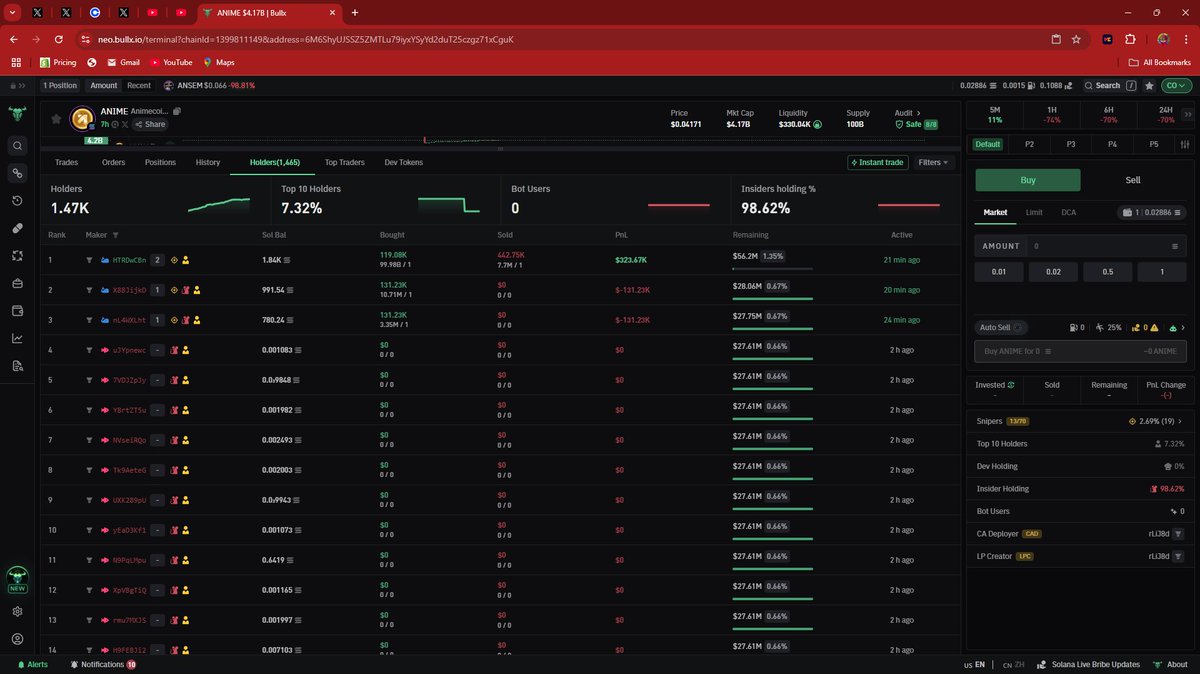Open the preset settings sliders icon
This screenshot has width=1200, height=674.
coord(1185,144)
